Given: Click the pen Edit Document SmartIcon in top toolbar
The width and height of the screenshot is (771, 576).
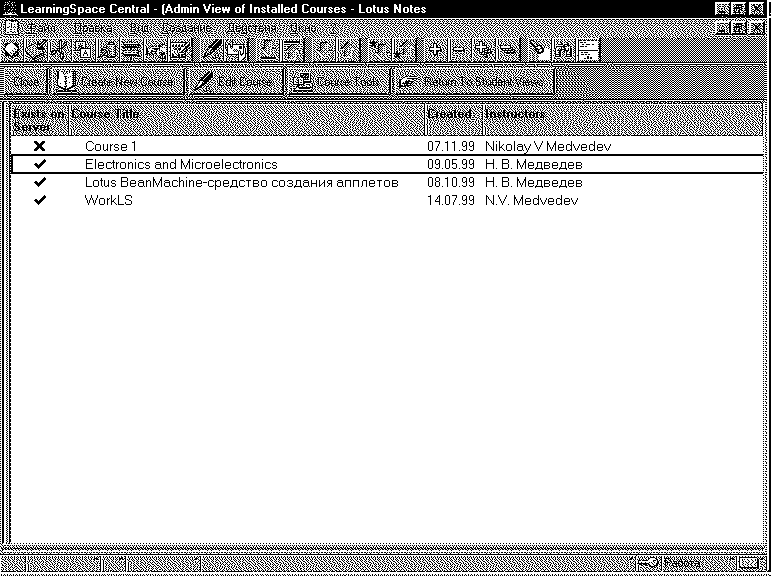Looking at the screenshot, I should click(x=213, y=50).
